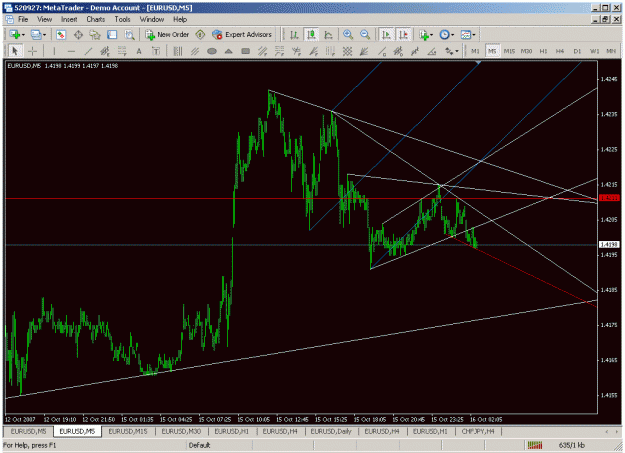This screenshot has height=453, width=625.
Task: Select the horizontal line tool
Action: pos(71,51)
